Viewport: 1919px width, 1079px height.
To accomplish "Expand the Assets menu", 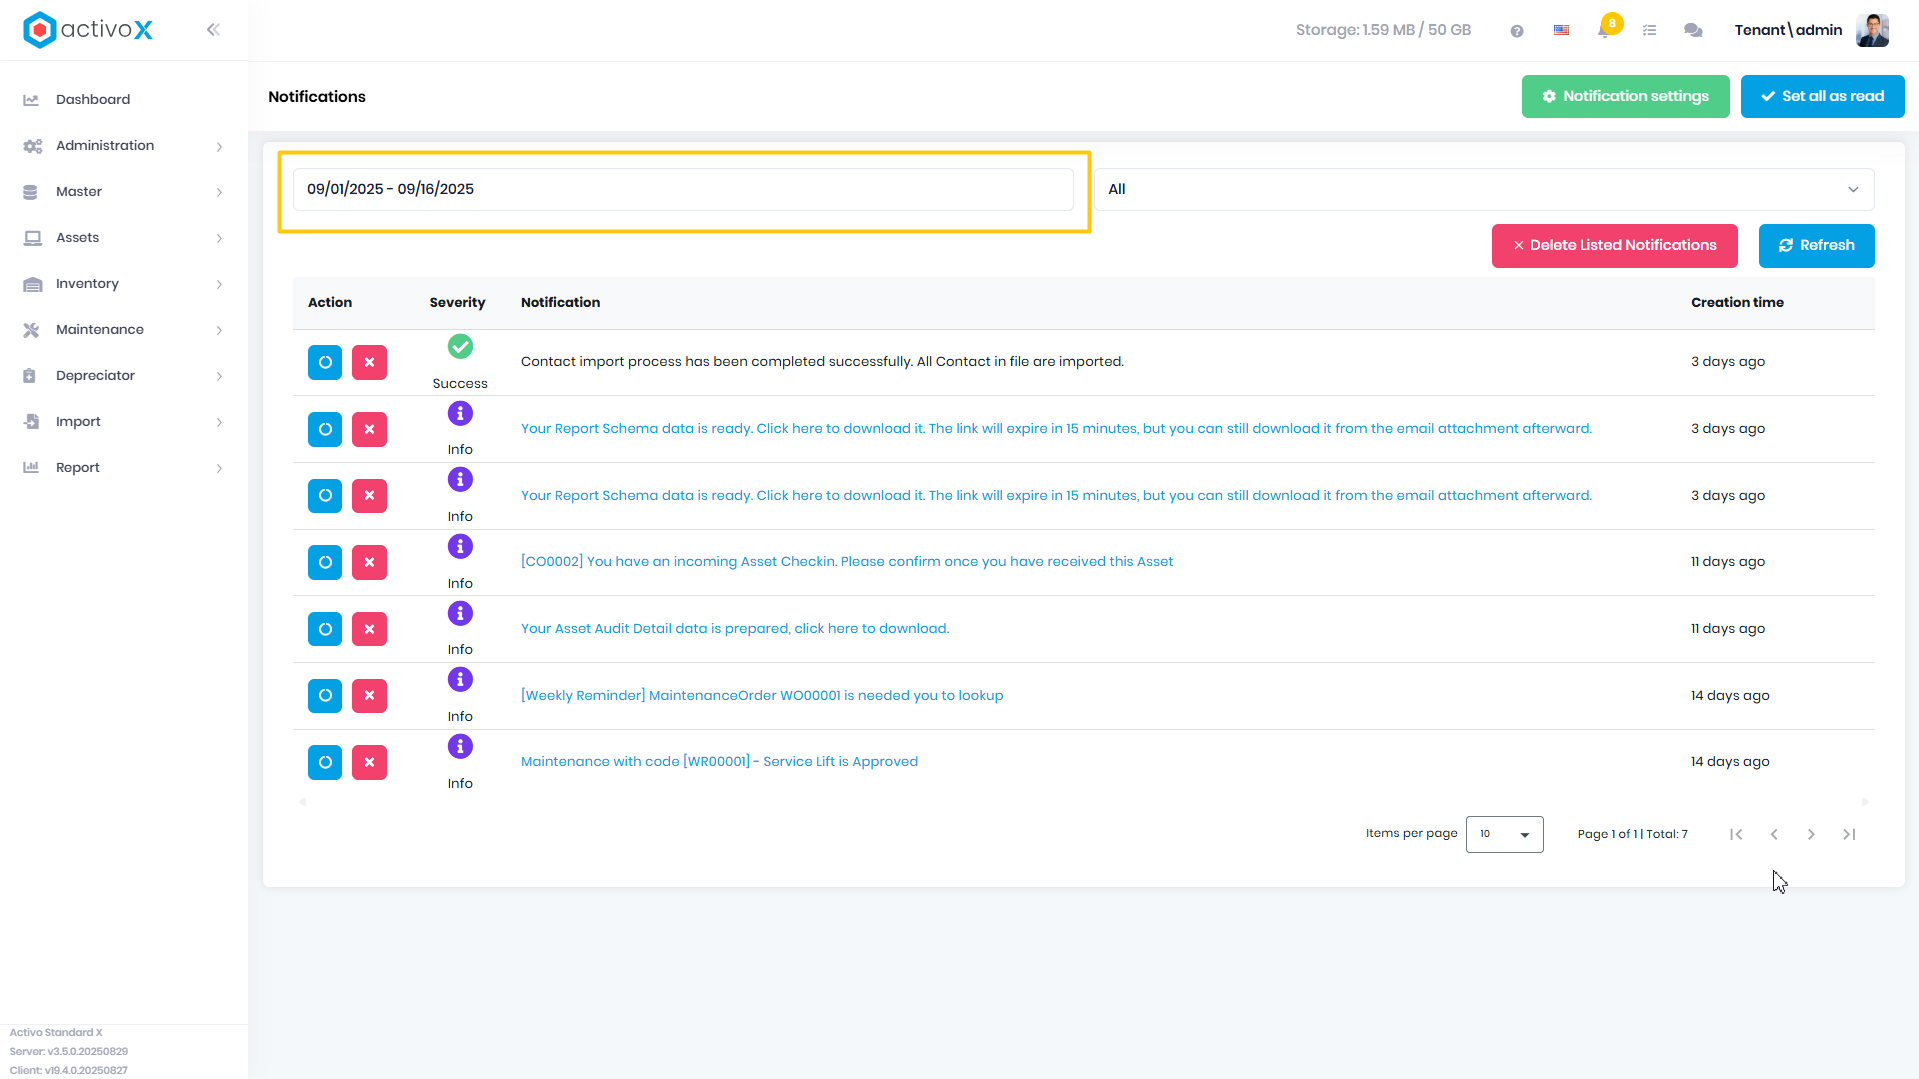I will (124, 237).
